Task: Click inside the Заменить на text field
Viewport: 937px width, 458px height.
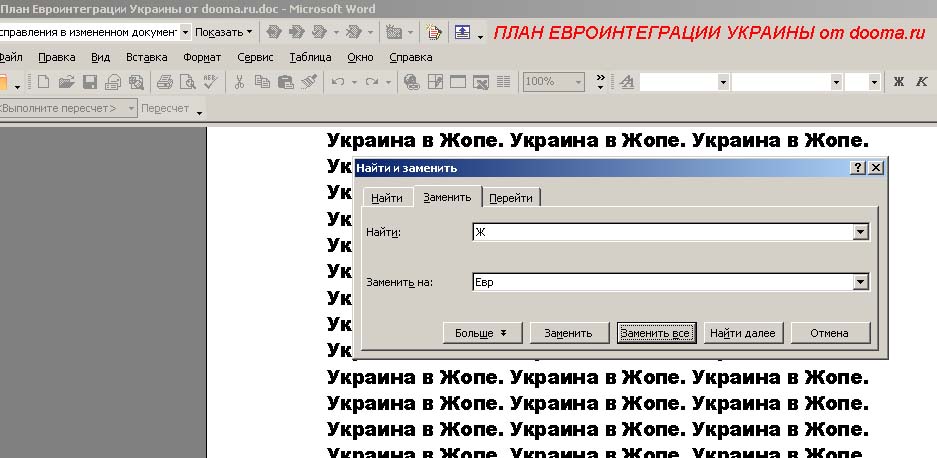Action: click(x=660, y=282)
